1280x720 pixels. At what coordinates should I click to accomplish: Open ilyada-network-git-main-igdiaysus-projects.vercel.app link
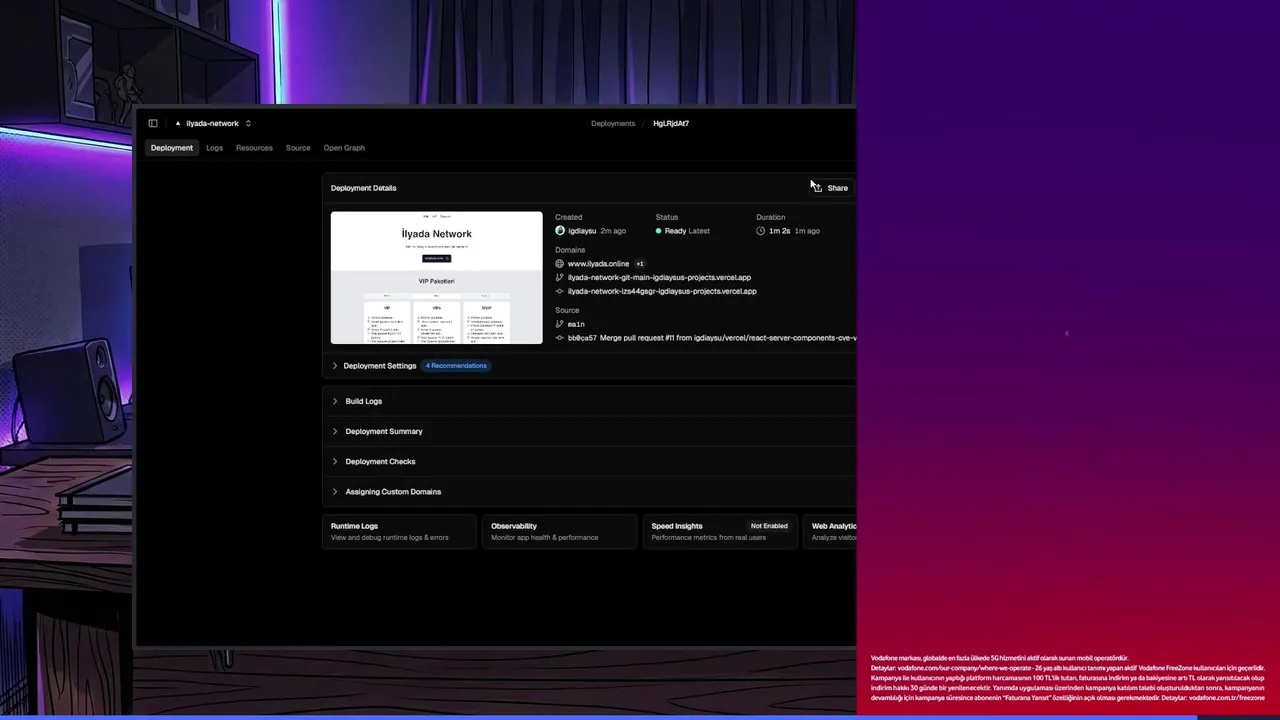pyautogui.click(x=659, y=277)
